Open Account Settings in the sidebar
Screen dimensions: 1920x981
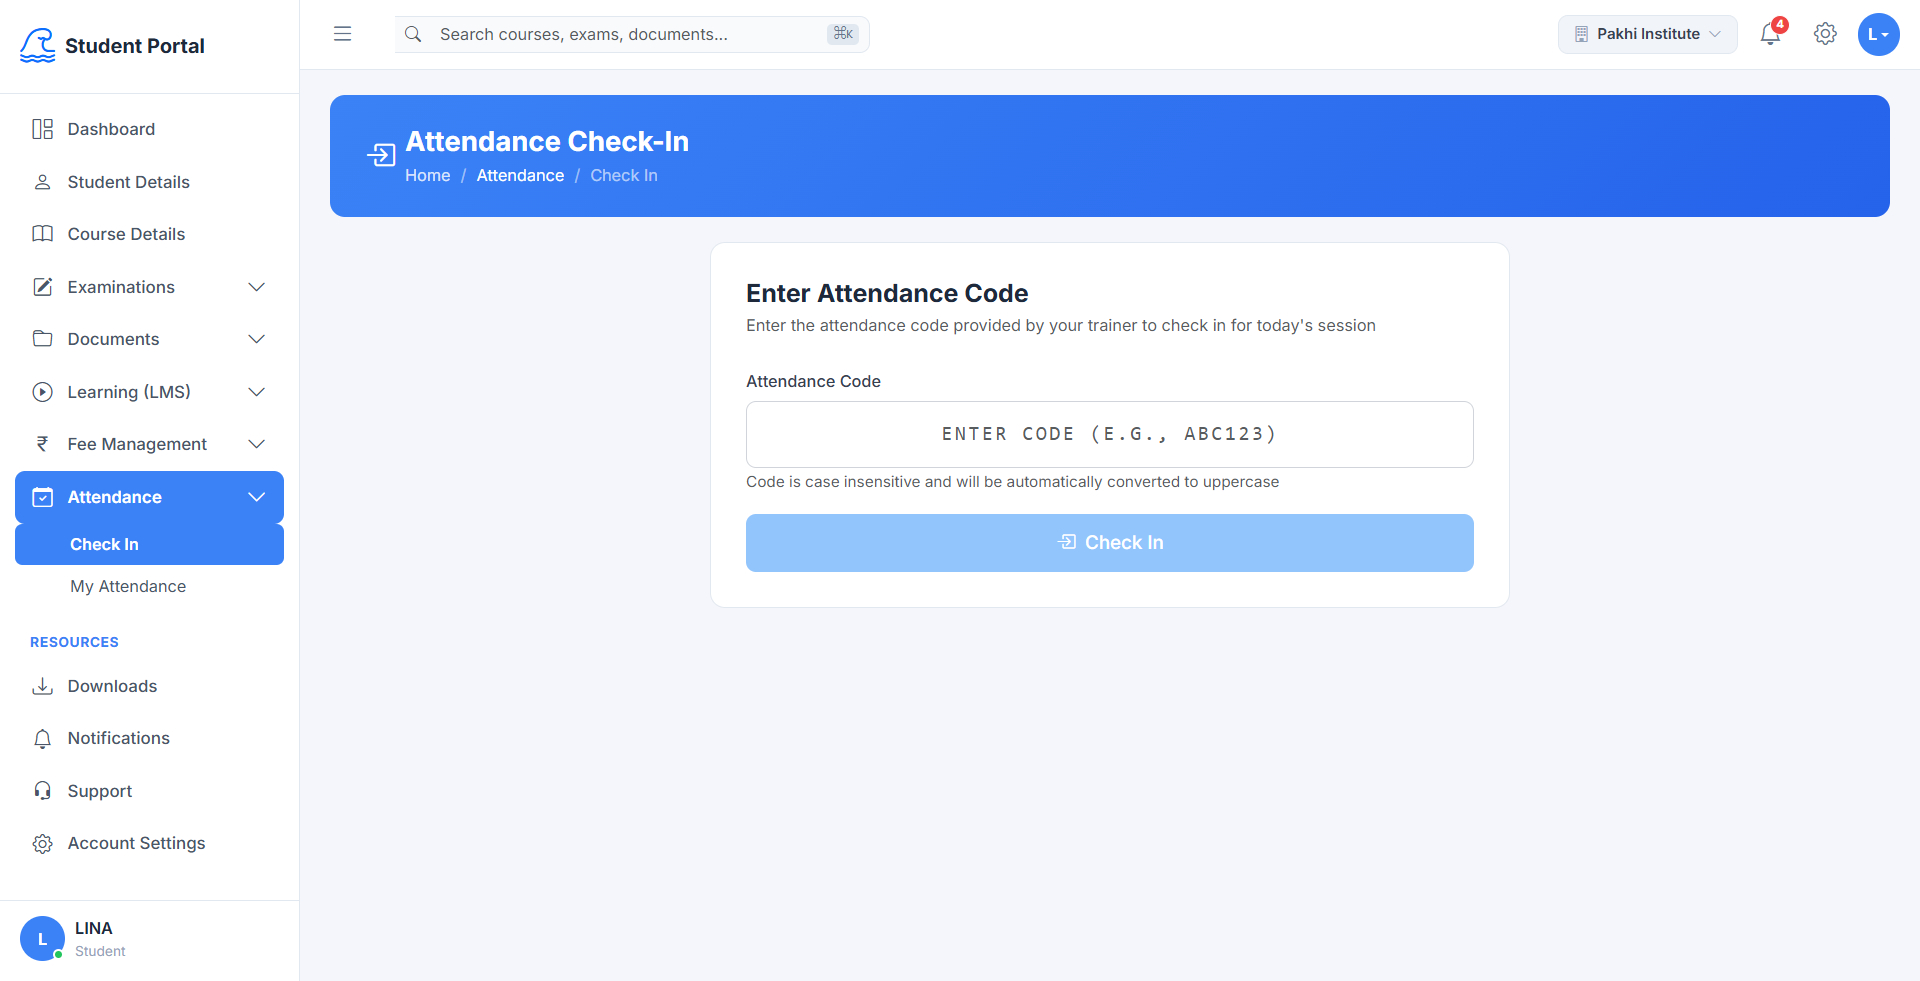[149, 843]
